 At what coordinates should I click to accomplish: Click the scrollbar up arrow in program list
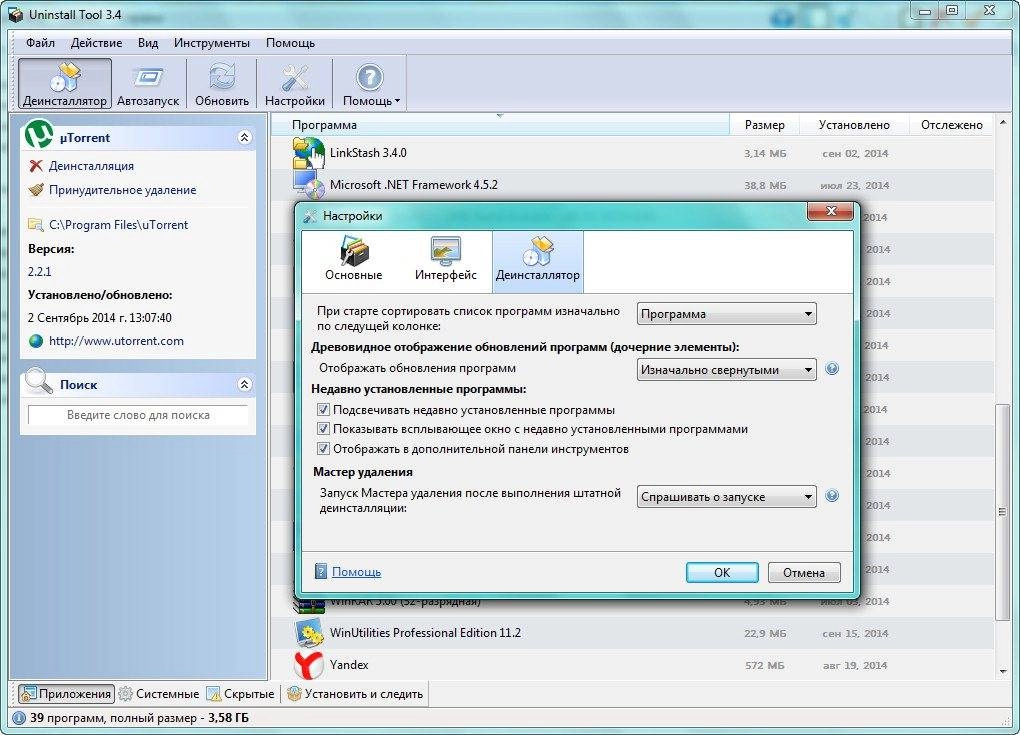click(x=1002, y=122)
